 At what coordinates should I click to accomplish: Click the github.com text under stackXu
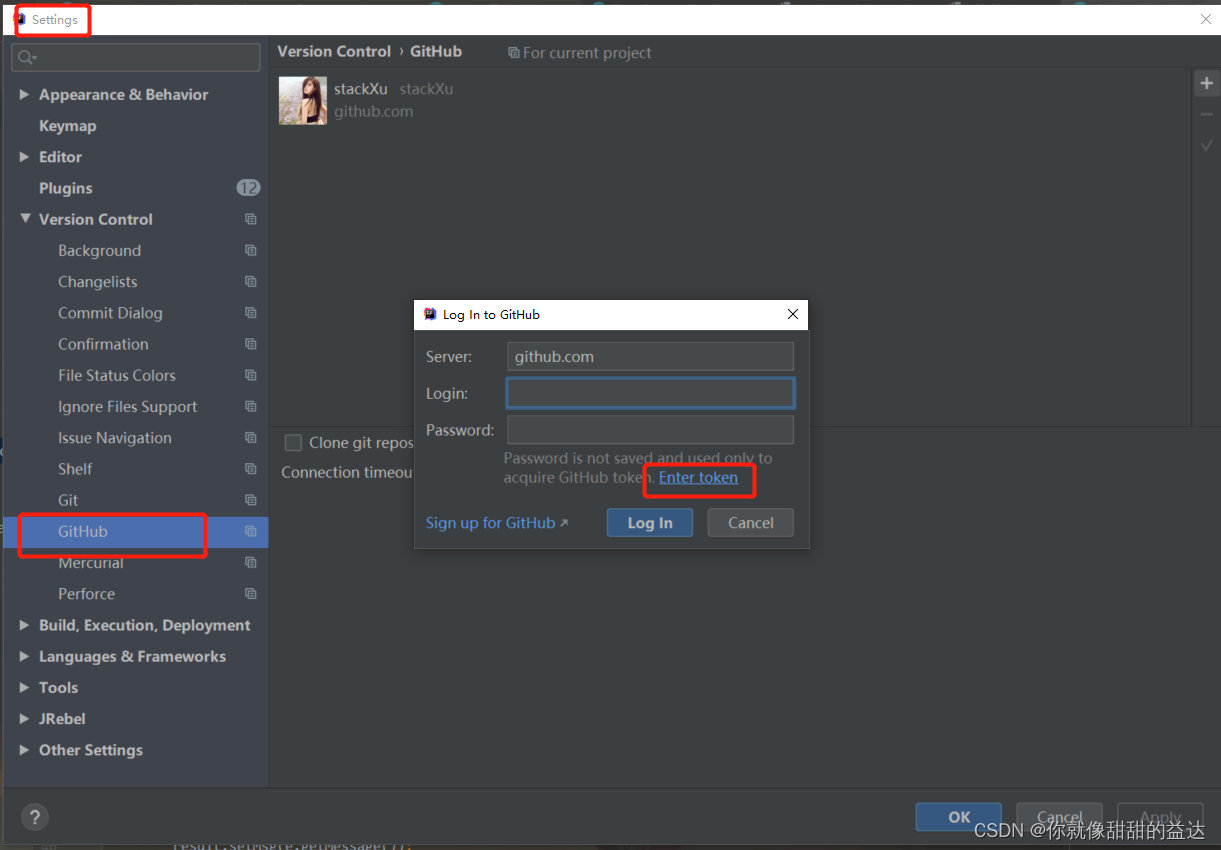click(374, 111)
